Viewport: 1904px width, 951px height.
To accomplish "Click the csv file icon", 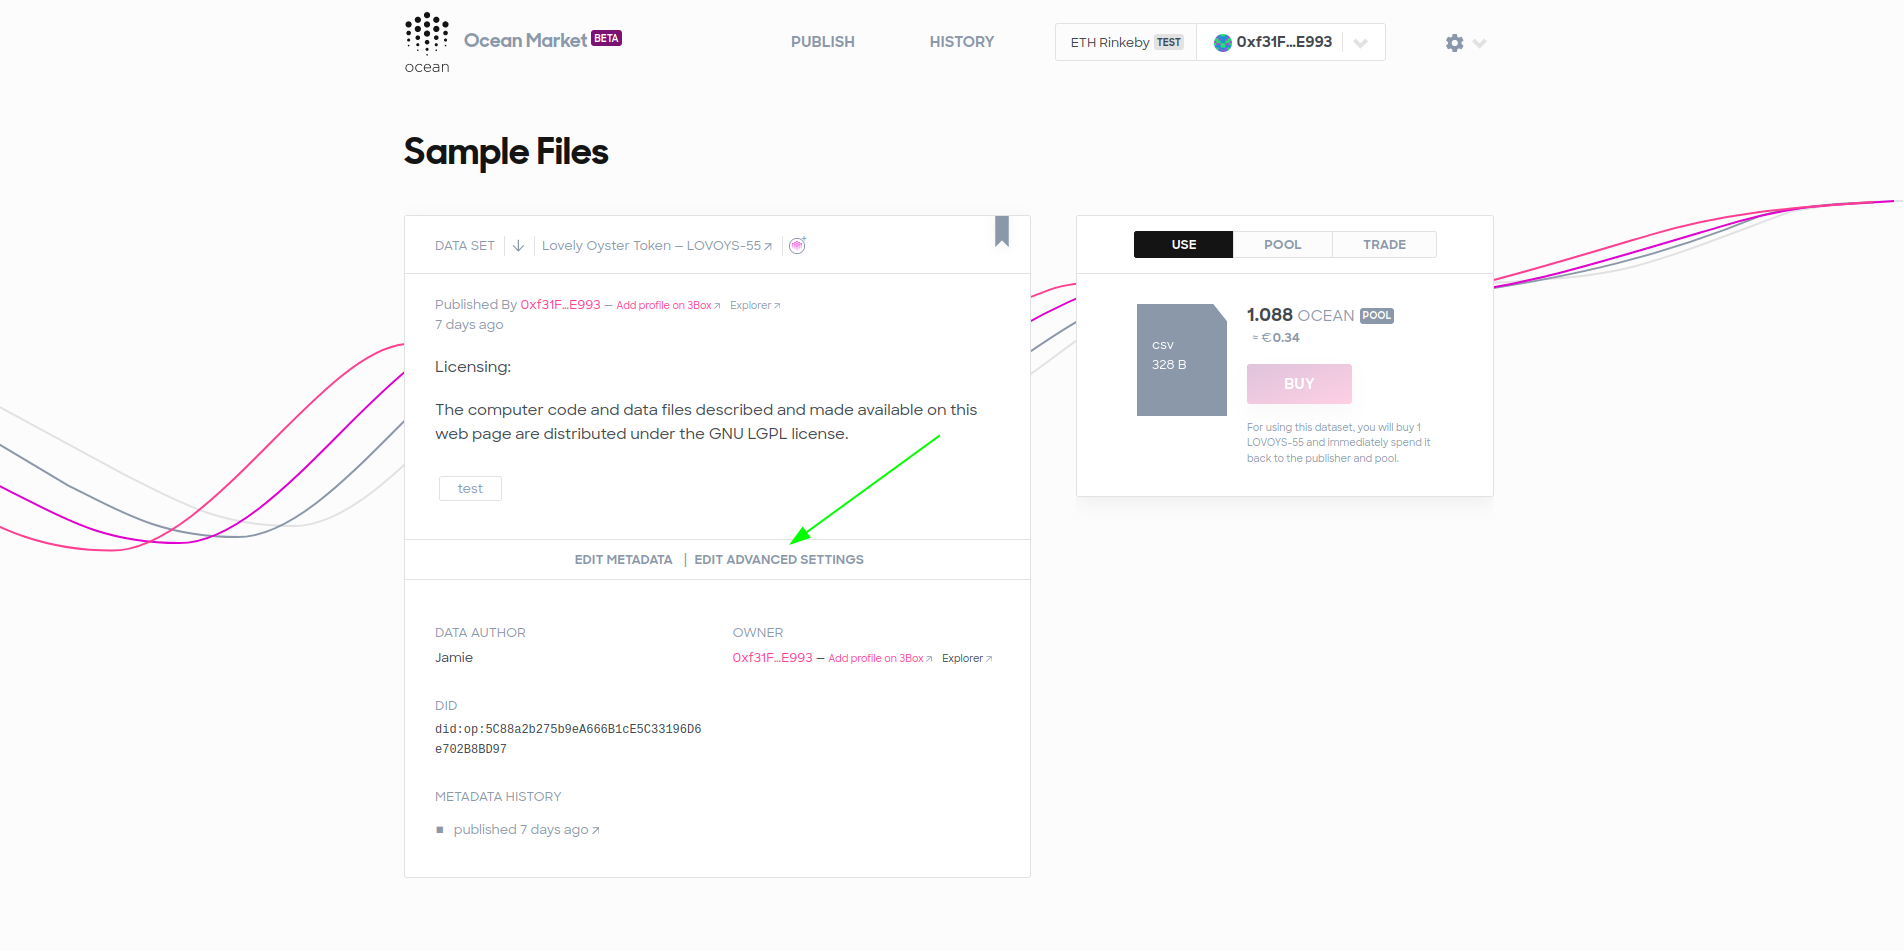I will pyautogui.click(x=1182, y=360).
